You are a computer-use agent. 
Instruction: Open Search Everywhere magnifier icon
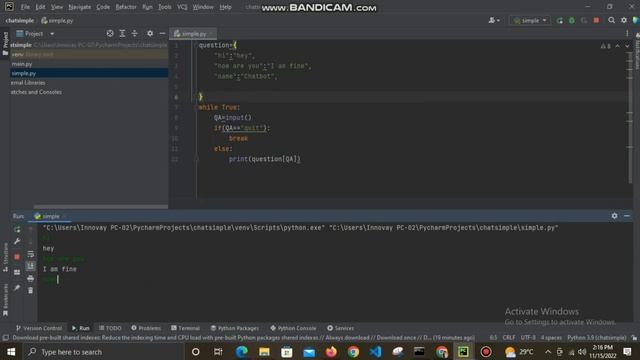[611, 20]
